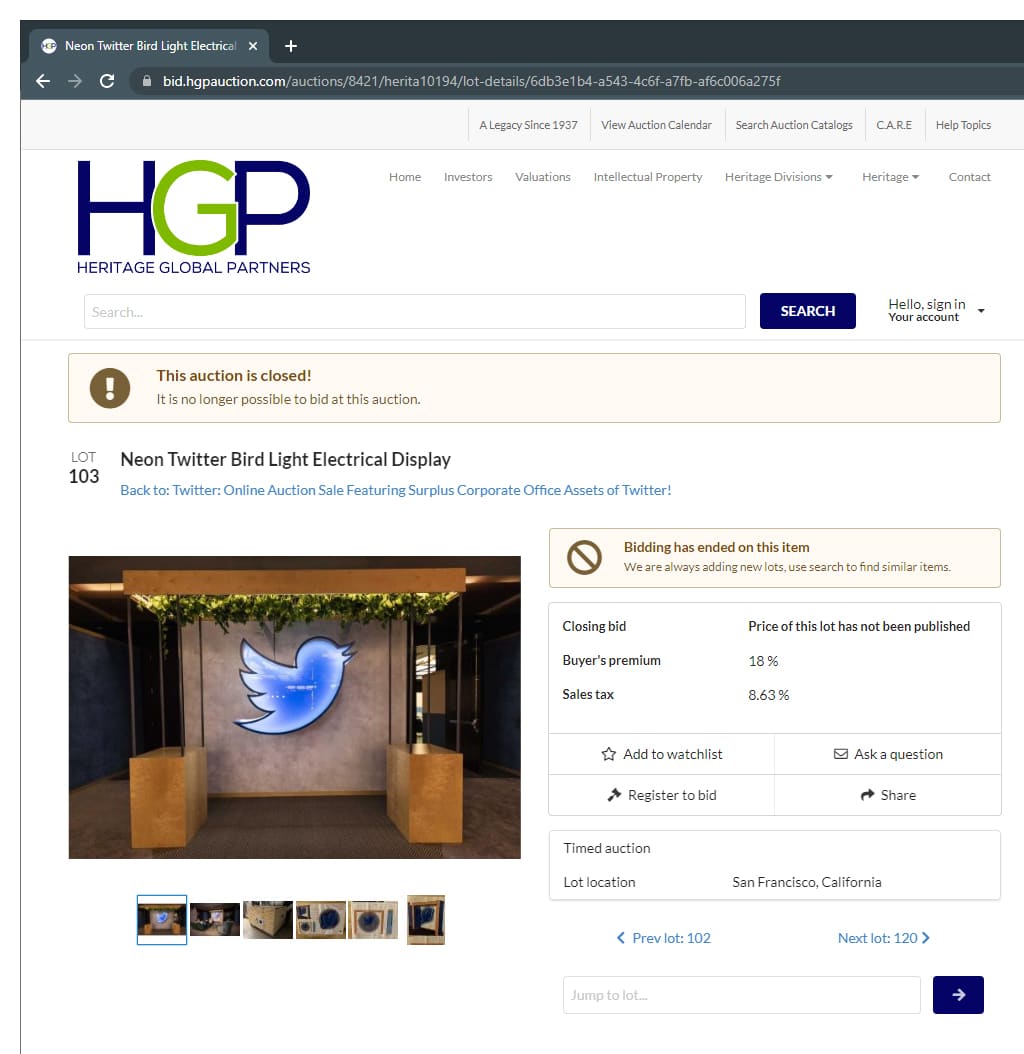This screenshot has width=1024, height=1054.
Task: Click Price of this lot not published text
Action: click(x=859, y=626)
